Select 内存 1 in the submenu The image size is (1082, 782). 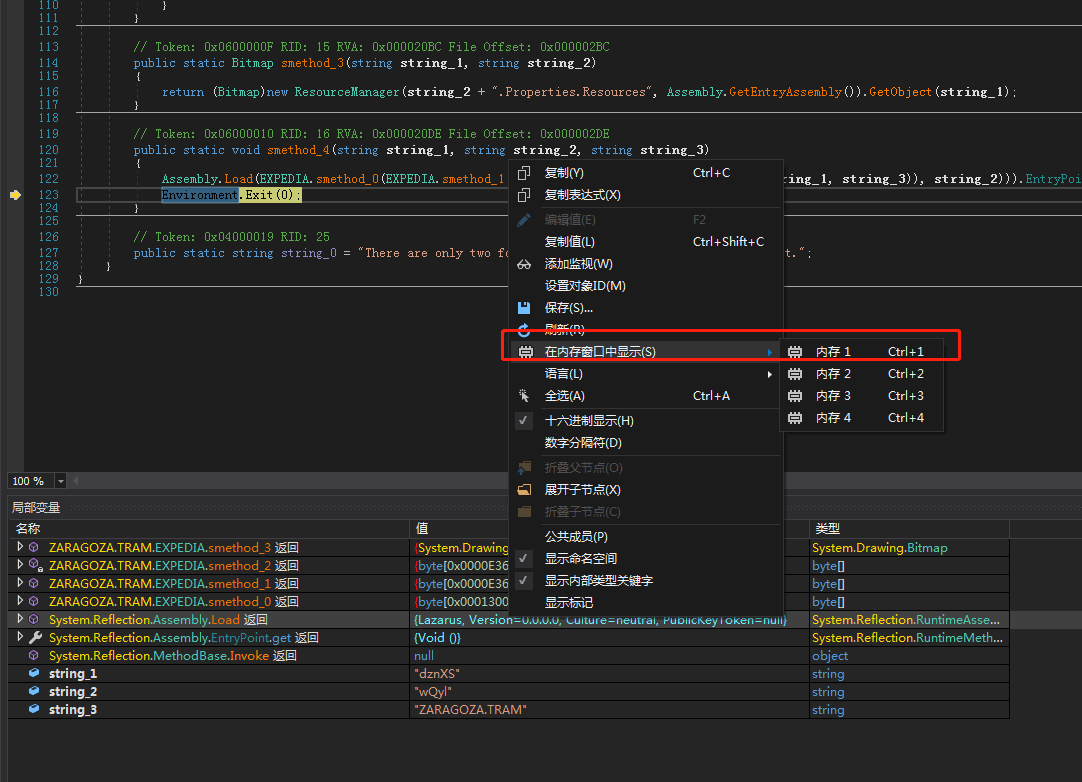tap(861, 352)
